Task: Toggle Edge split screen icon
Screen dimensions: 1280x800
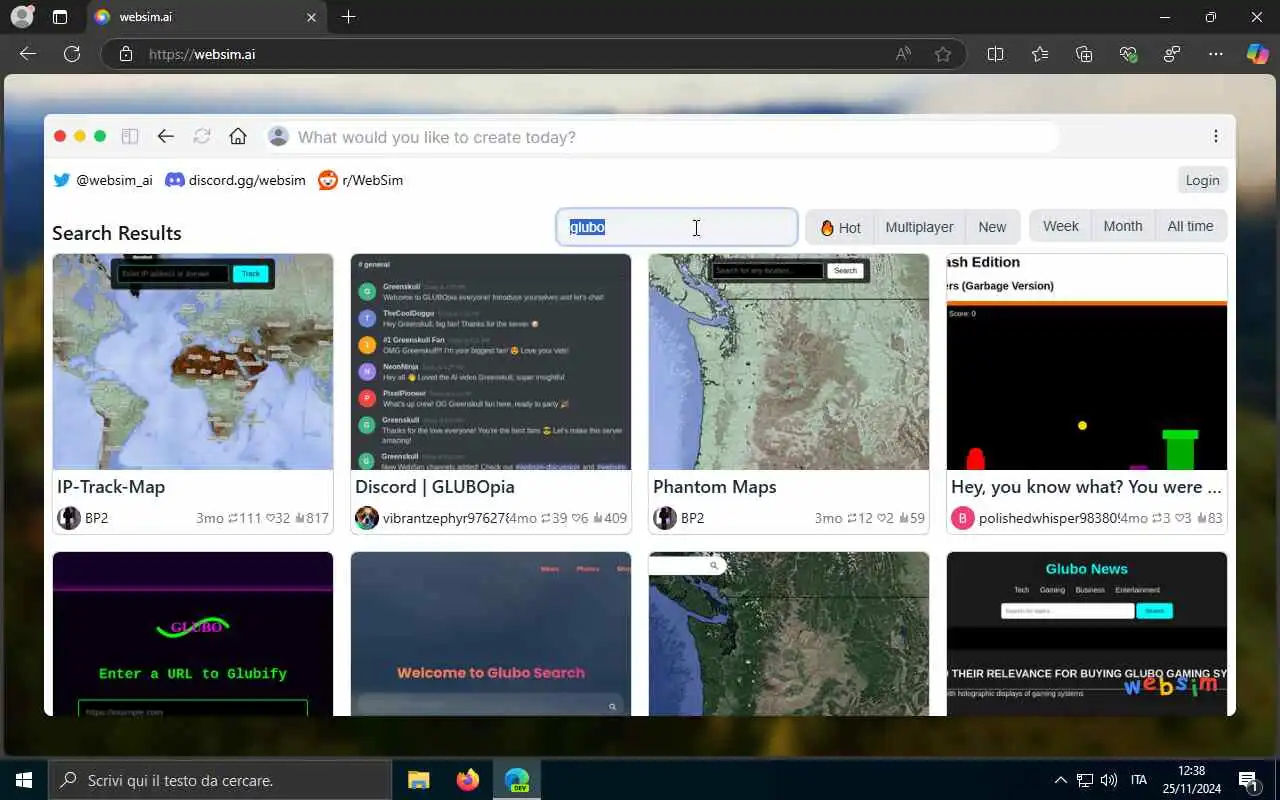Action: [x=995, y=54]
